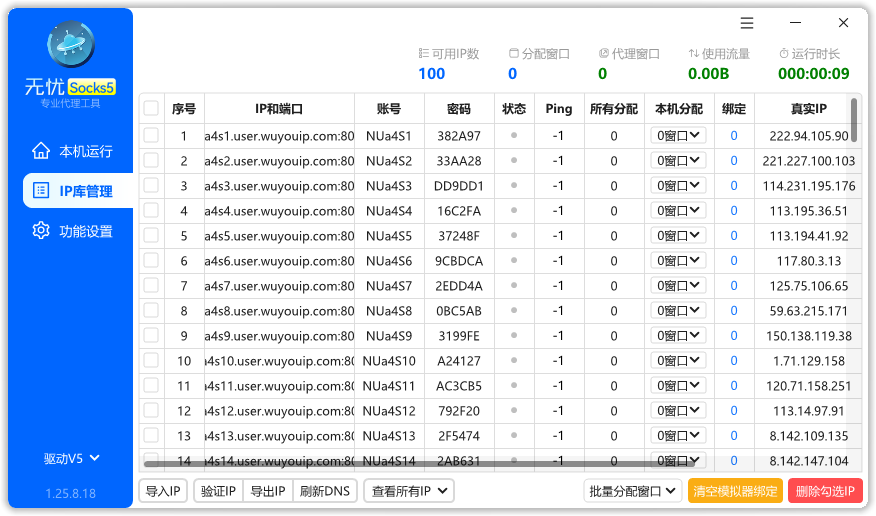Expand the 驱动V5 driver dropdown
Screen dimensions: 876x516
(71, 459)
